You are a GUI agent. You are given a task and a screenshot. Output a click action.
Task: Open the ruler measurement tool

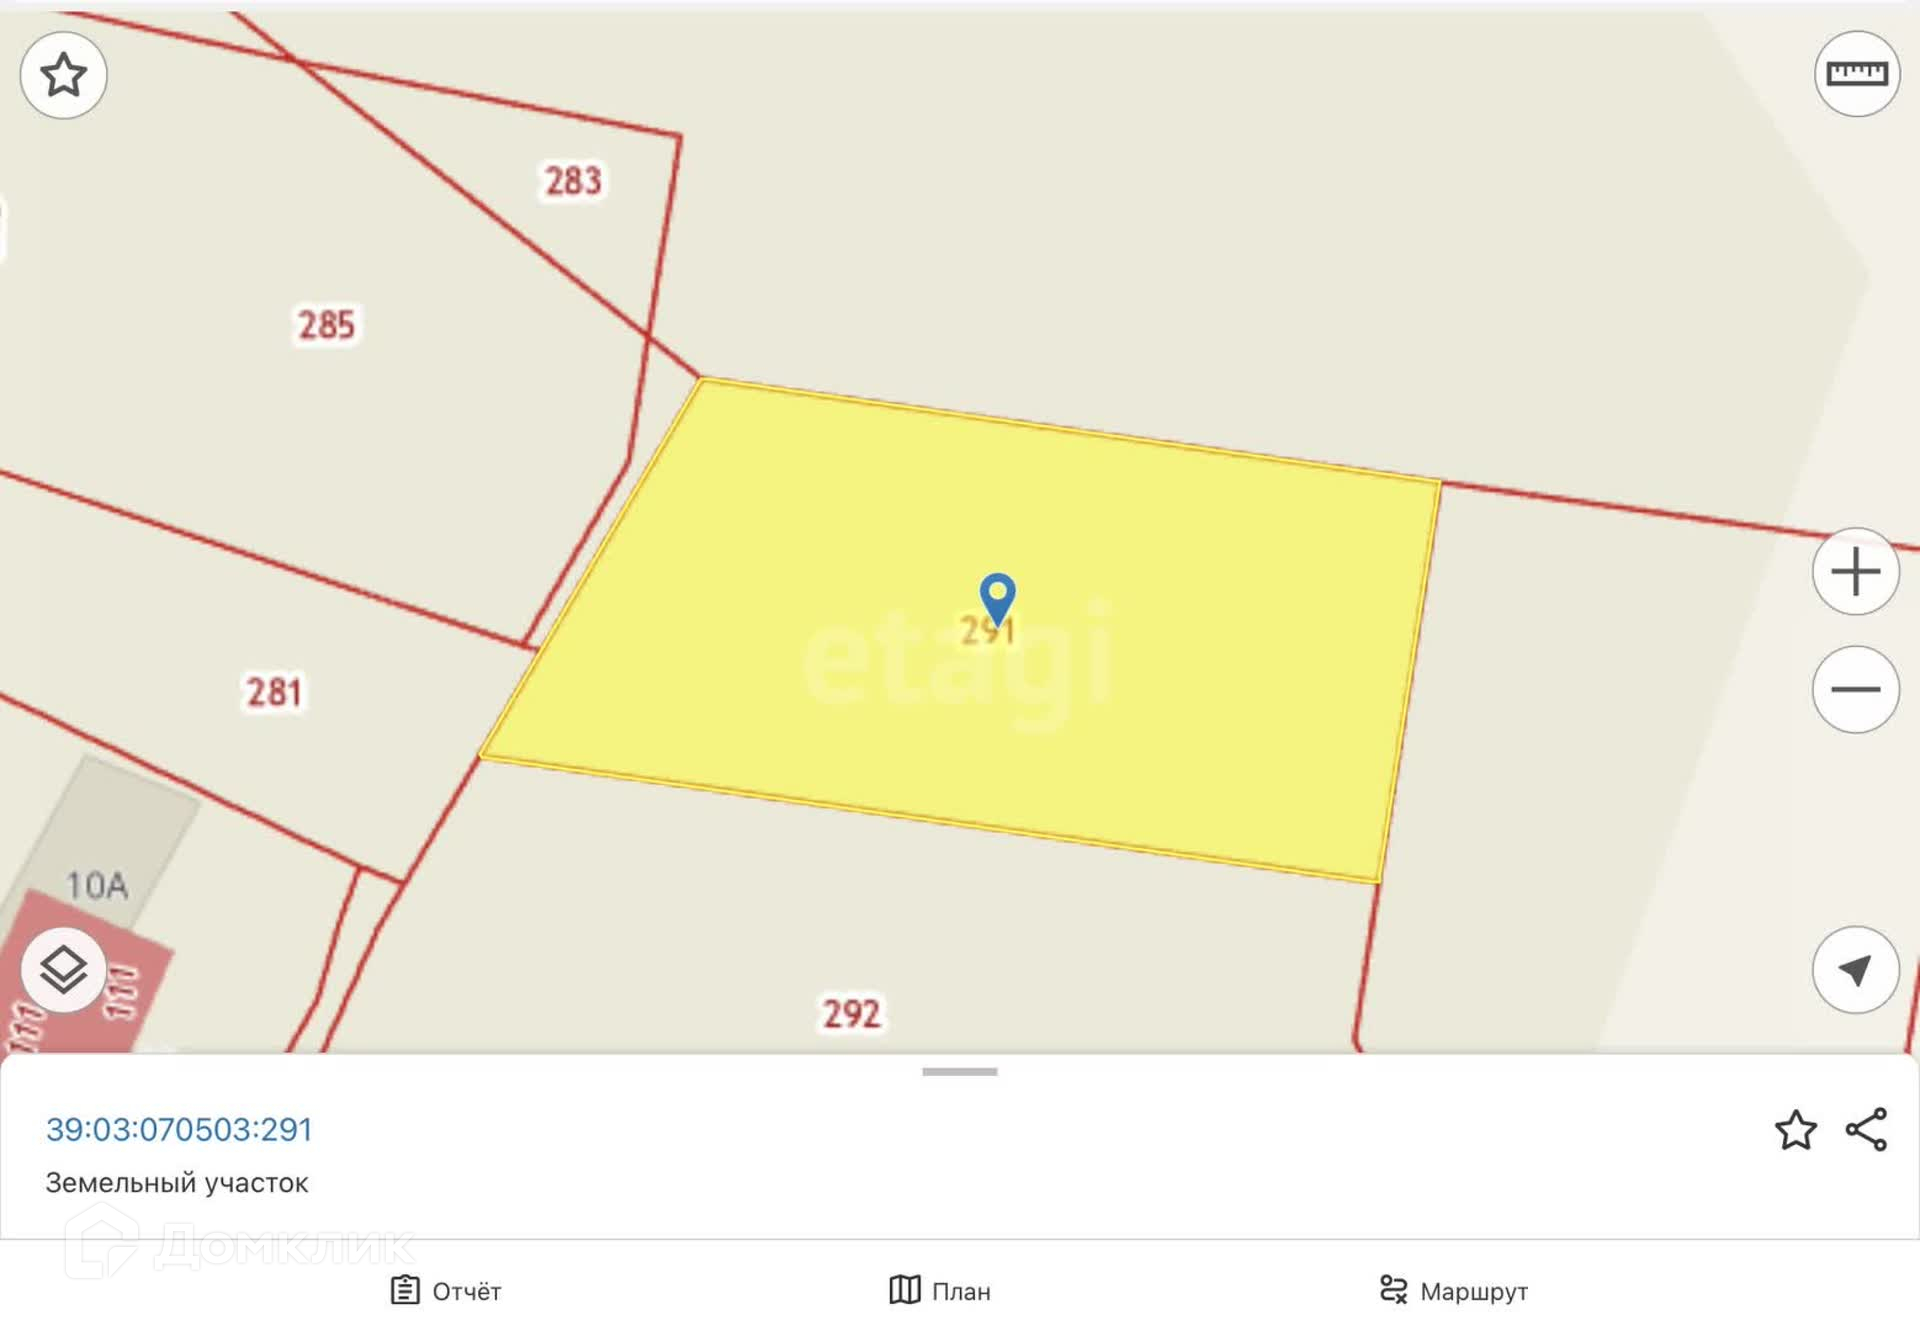1857,73
